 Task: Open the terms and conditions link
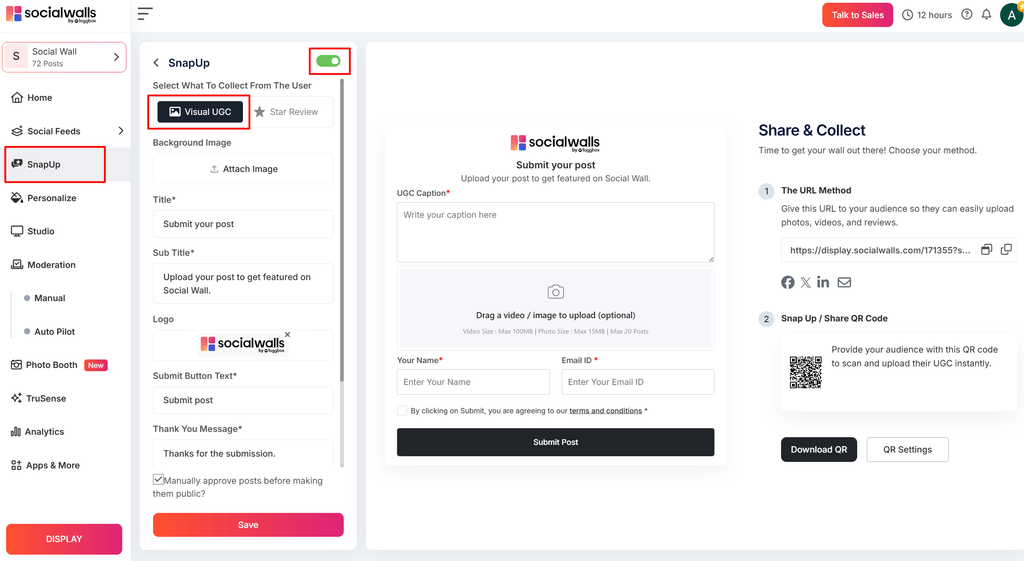[x=605, y=411]
